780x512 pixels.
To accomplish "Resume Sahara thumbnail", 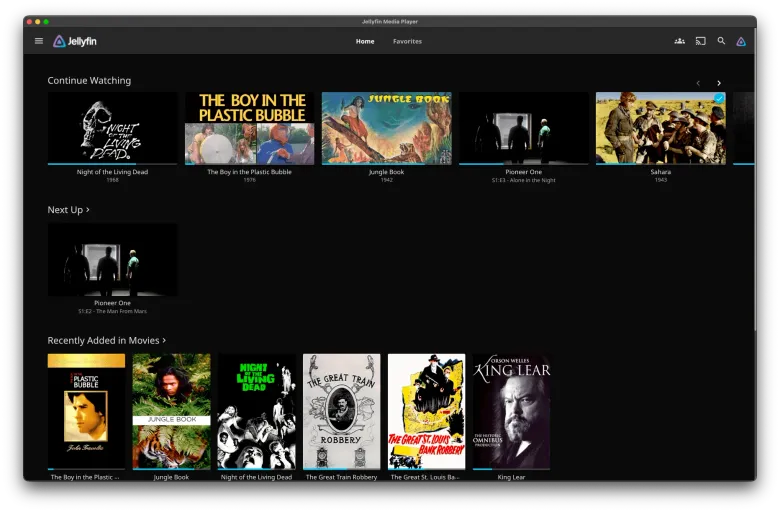I will pos(661,128).
